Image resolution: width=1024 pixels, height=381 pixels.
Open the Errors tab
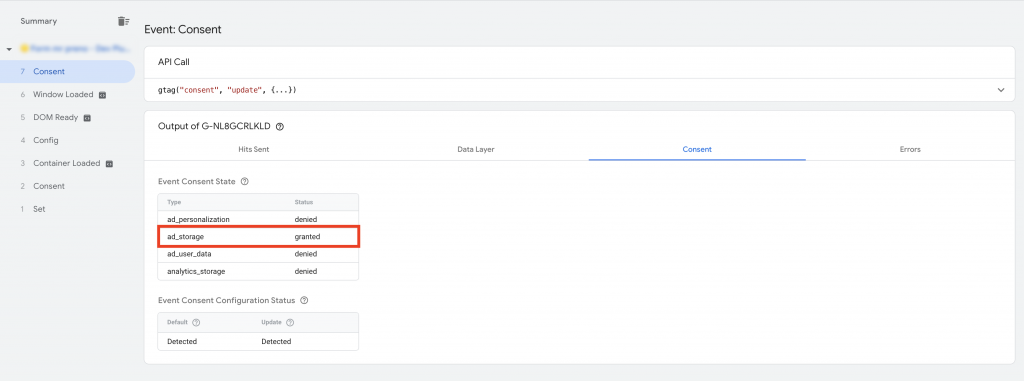pyautogui.click(x=910, y=149)
